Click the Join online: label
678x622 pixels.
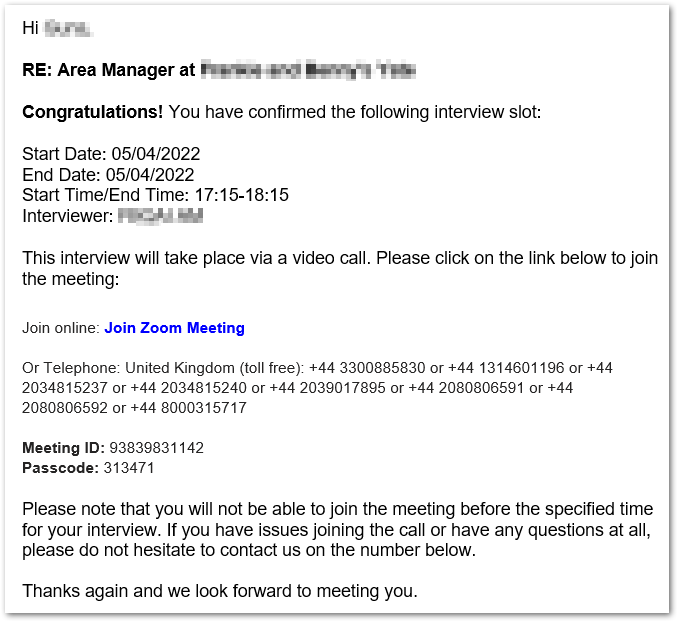pos(60,328)
